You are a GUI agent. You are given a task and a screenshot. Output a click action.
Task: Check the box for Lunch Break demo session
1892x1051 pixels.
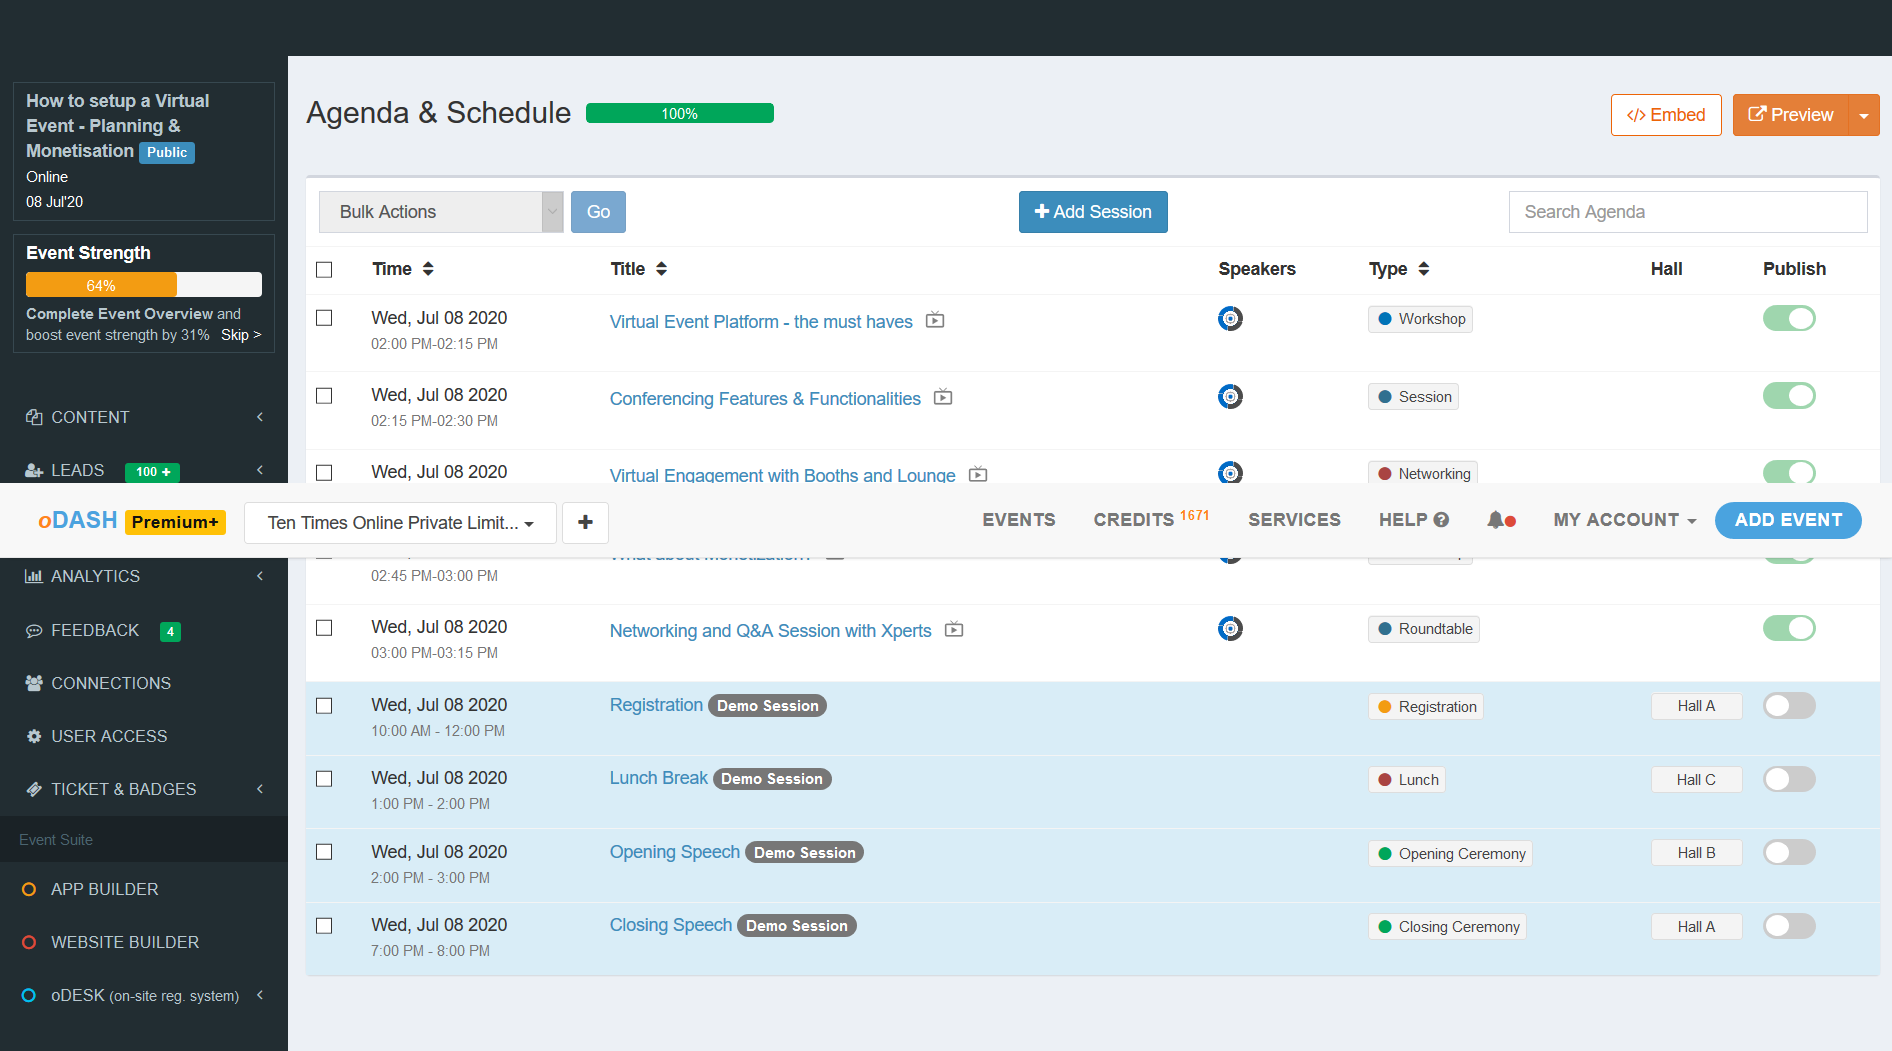coord(324,778)
